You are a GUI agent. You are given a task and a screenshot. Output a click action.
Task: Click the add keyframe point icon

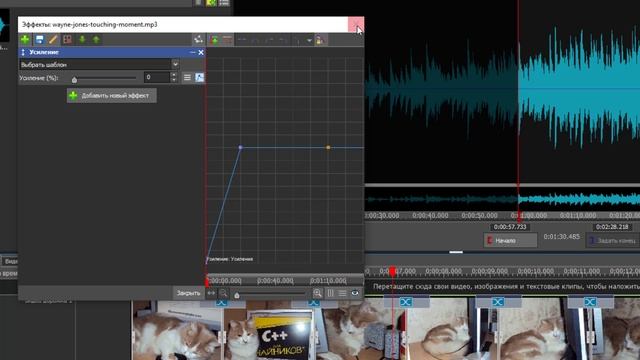[x=214, y=40]
